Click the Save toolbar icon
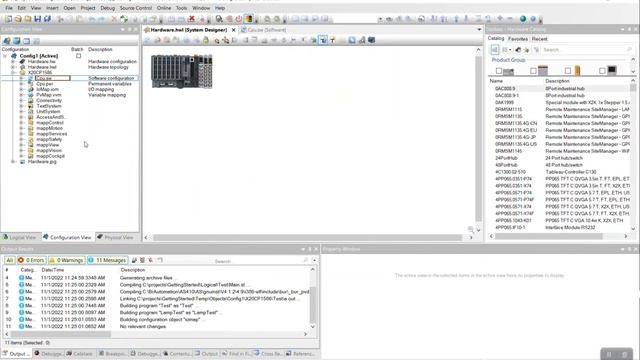Screen dimensions: 640x360 38,19
